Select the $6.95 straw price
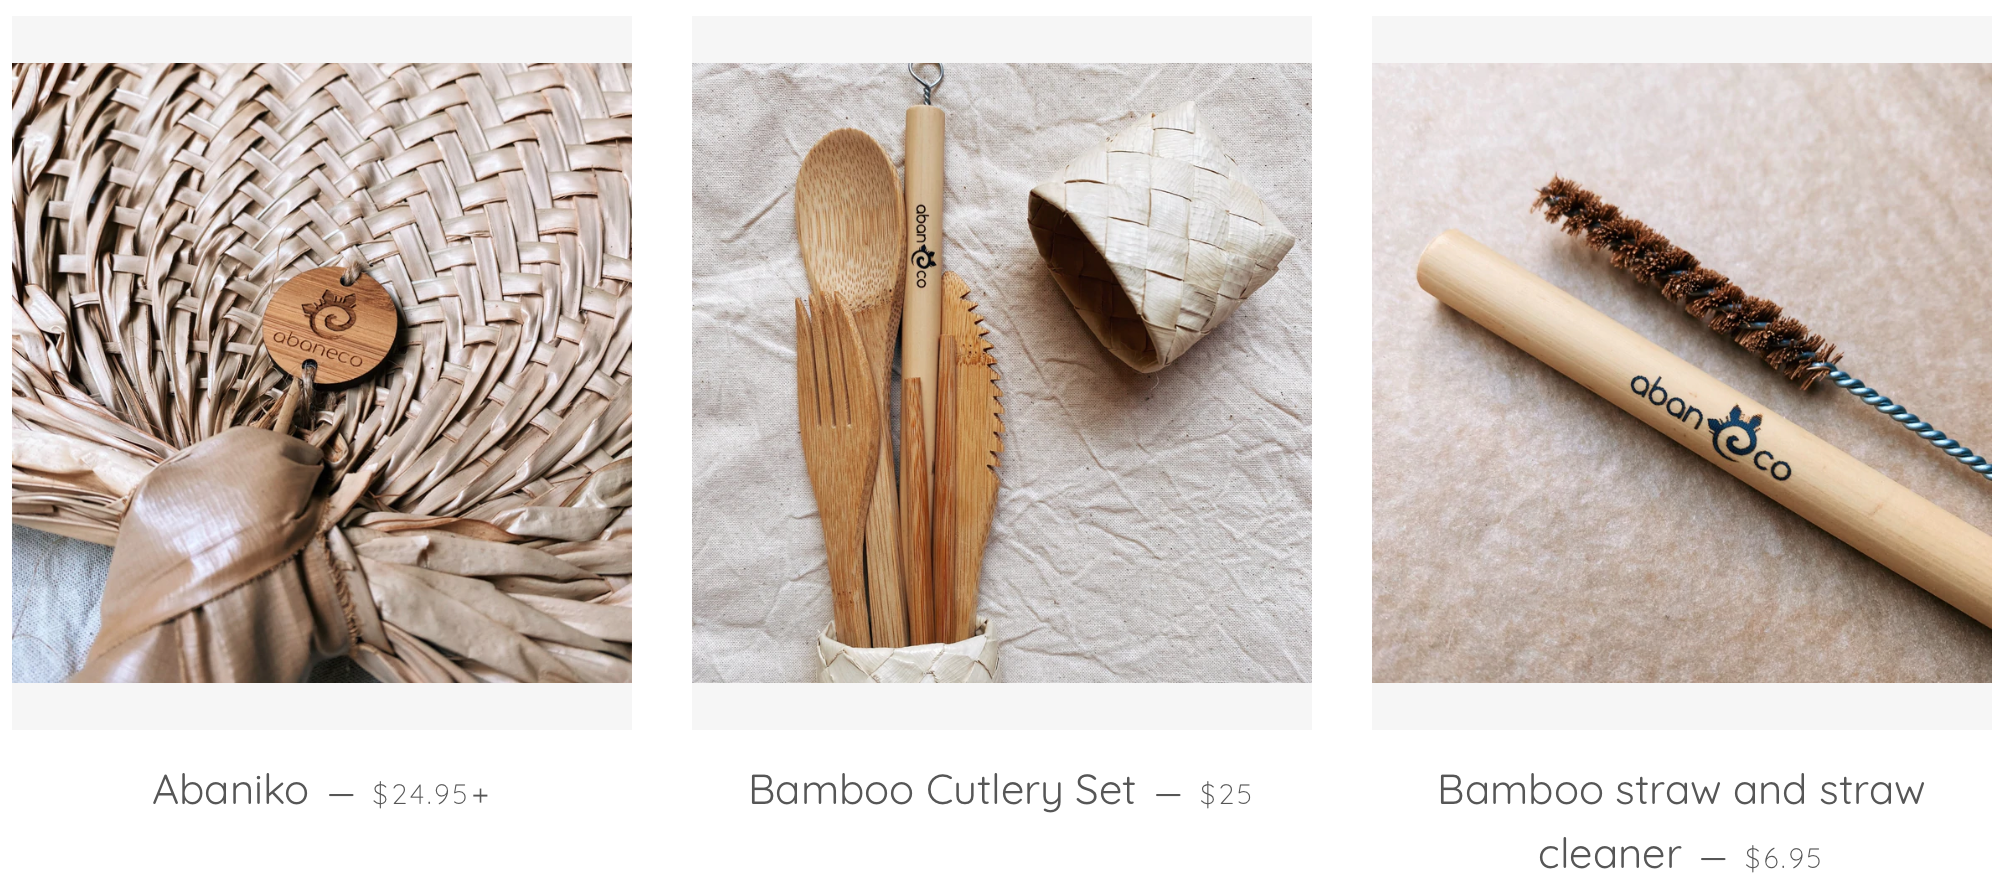The height and width of the screenshot is (886, 2010). tap(1783, 858)
